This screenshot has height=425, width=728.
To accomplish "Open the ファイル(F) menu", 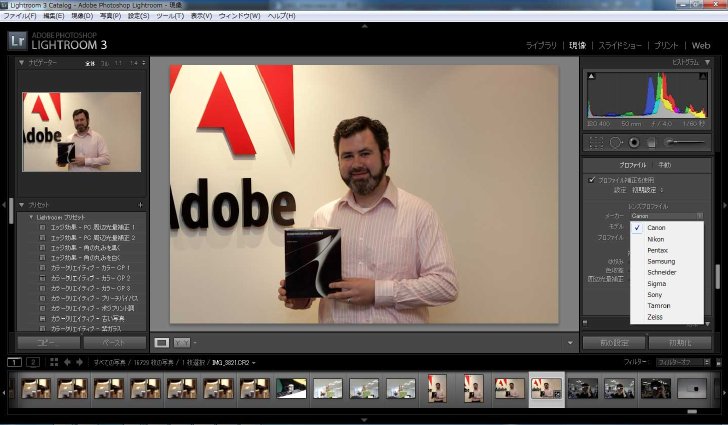I will coord(20,16).
